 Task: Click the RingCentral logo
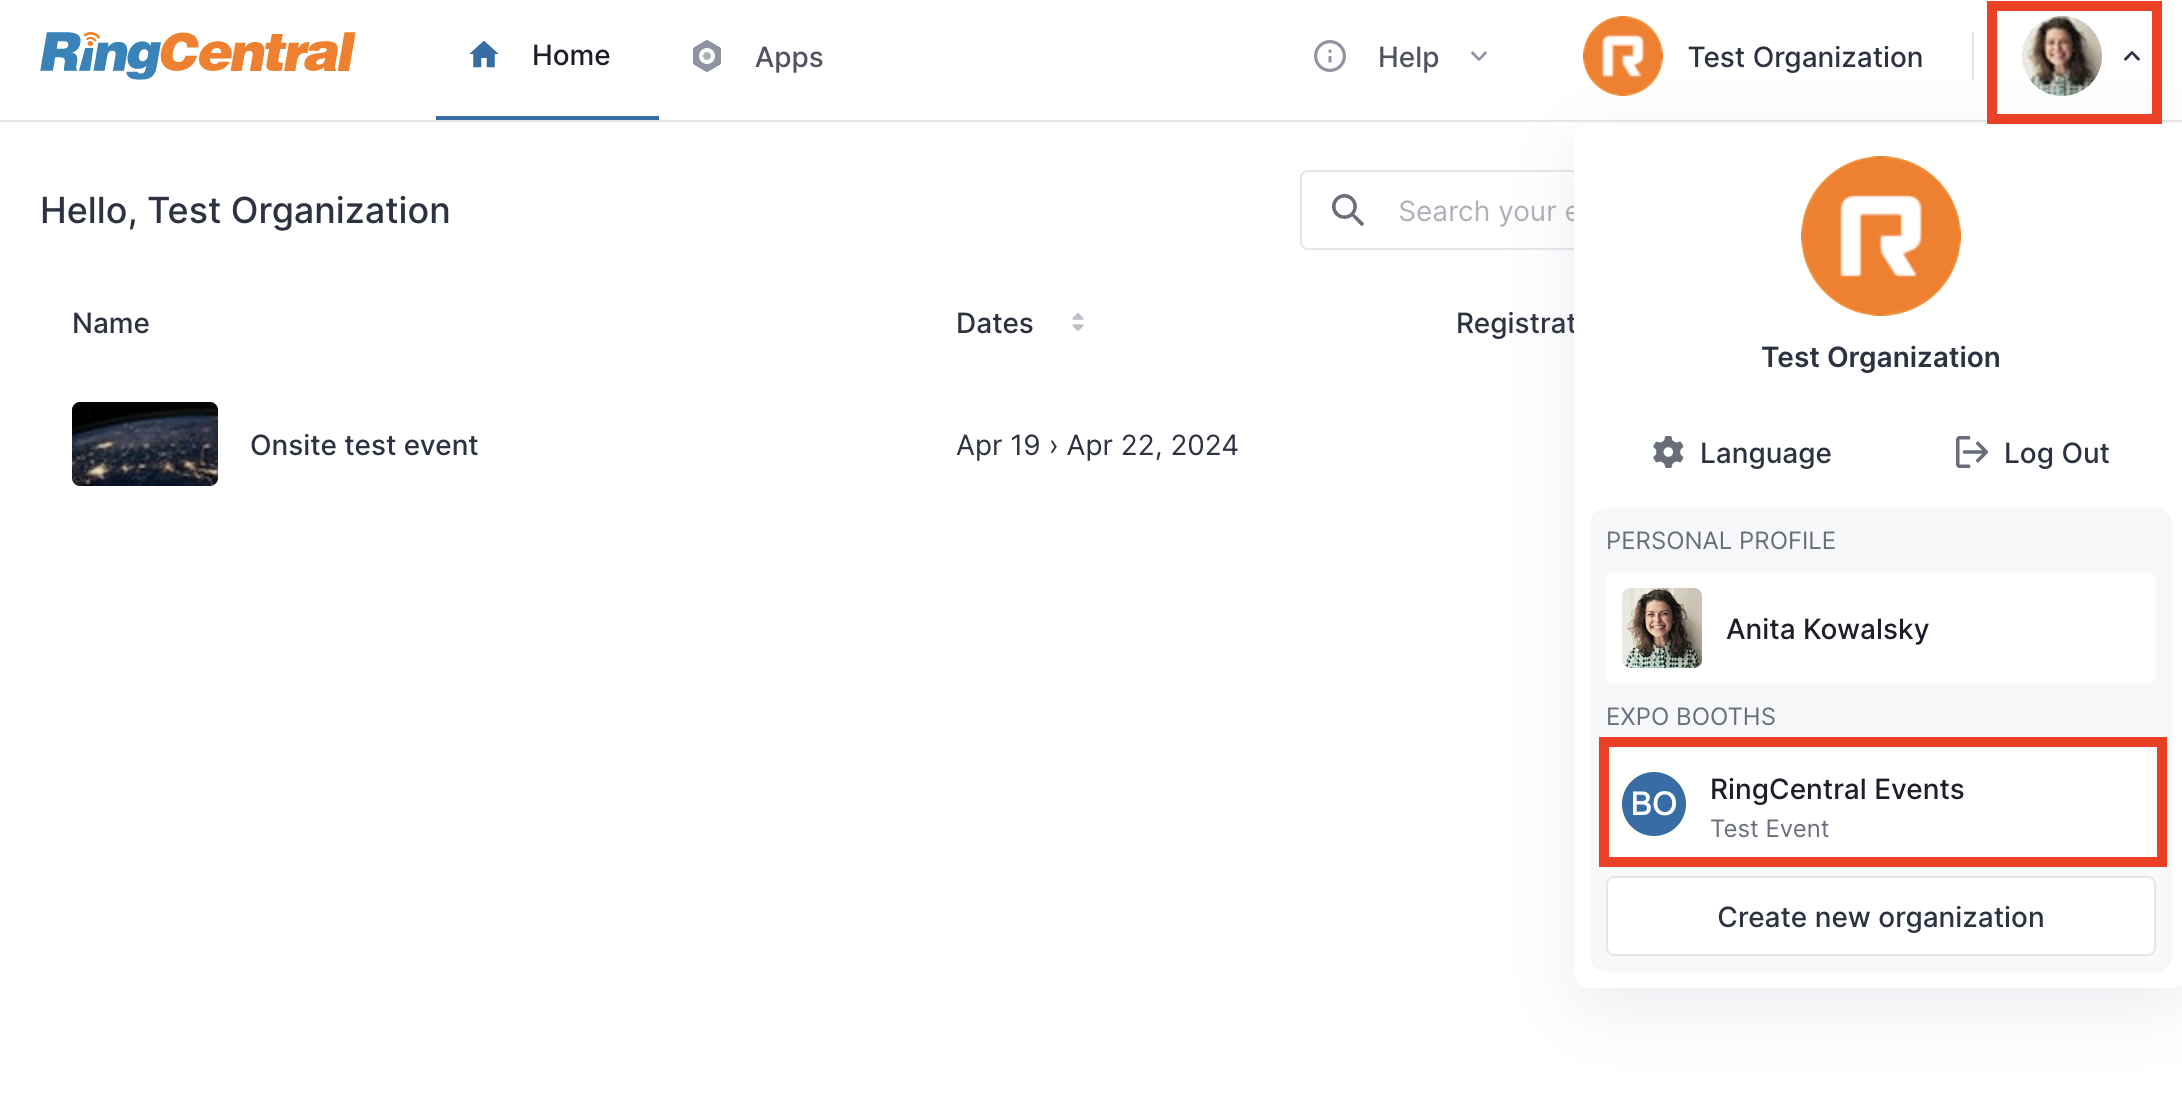click(197, 54)
